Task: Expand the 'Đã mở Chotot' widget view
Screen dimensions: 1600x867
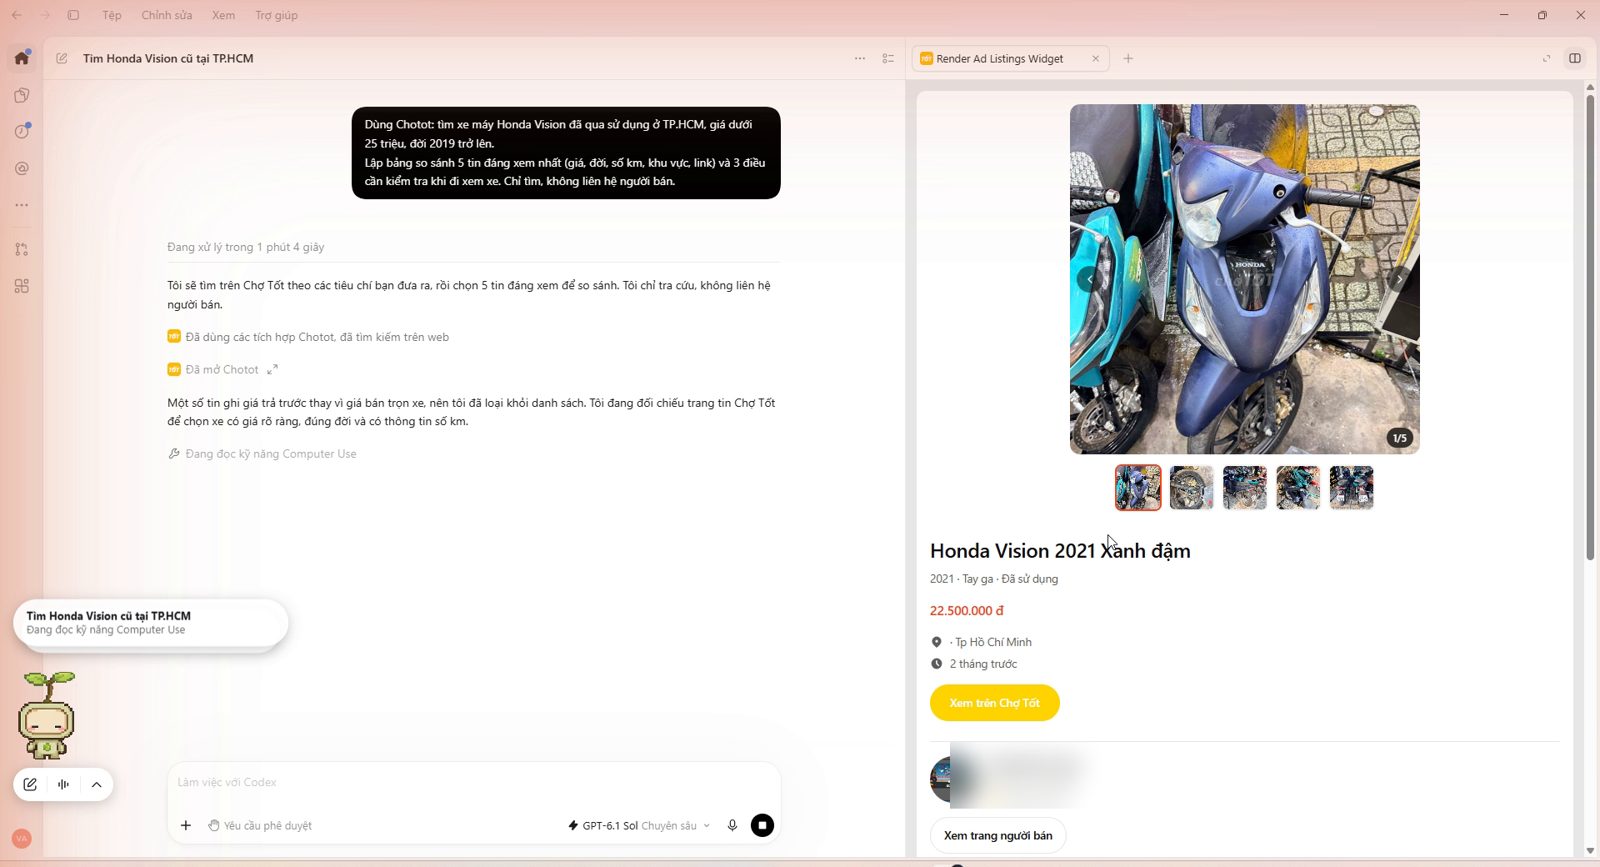Action: point(272,370)
